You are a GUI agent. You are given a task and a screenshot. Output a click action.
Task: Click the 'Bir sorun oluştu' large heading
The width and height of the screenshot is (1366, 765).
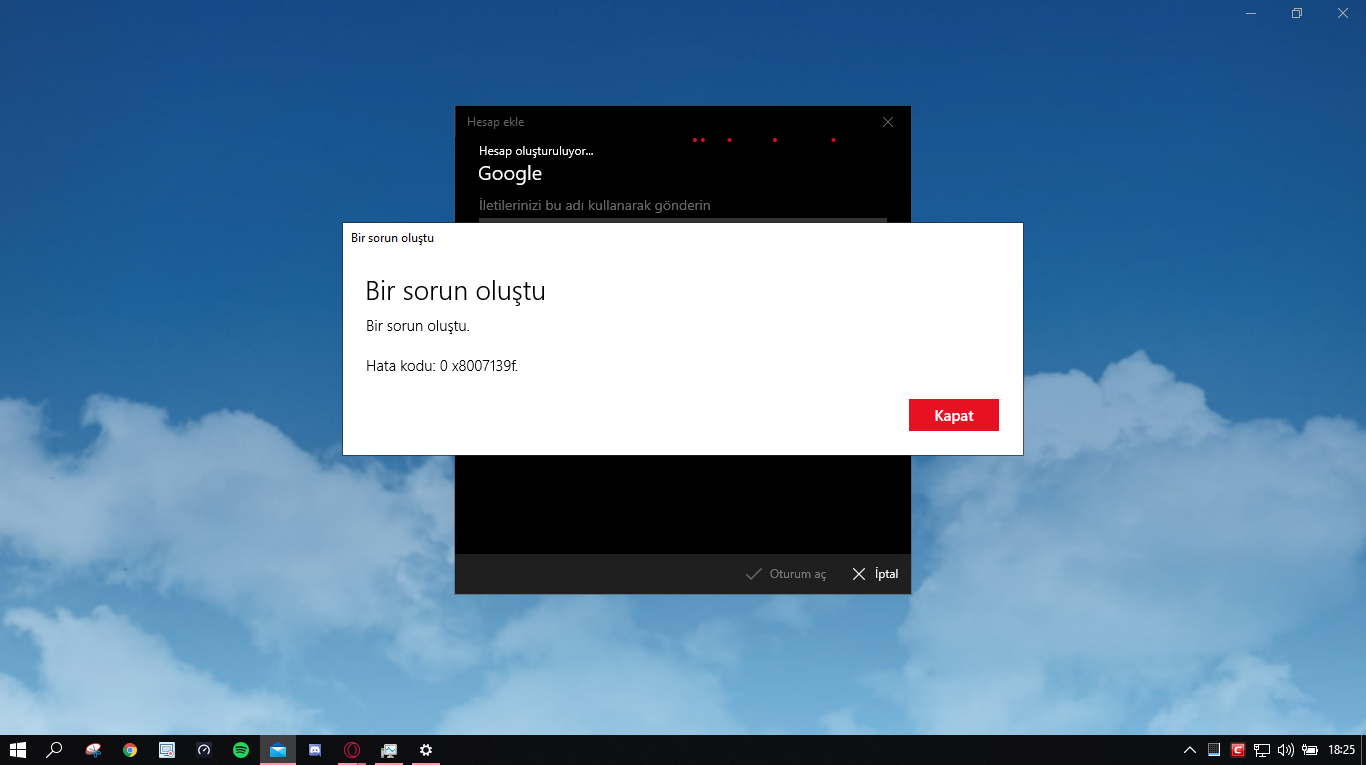point(455,291)
